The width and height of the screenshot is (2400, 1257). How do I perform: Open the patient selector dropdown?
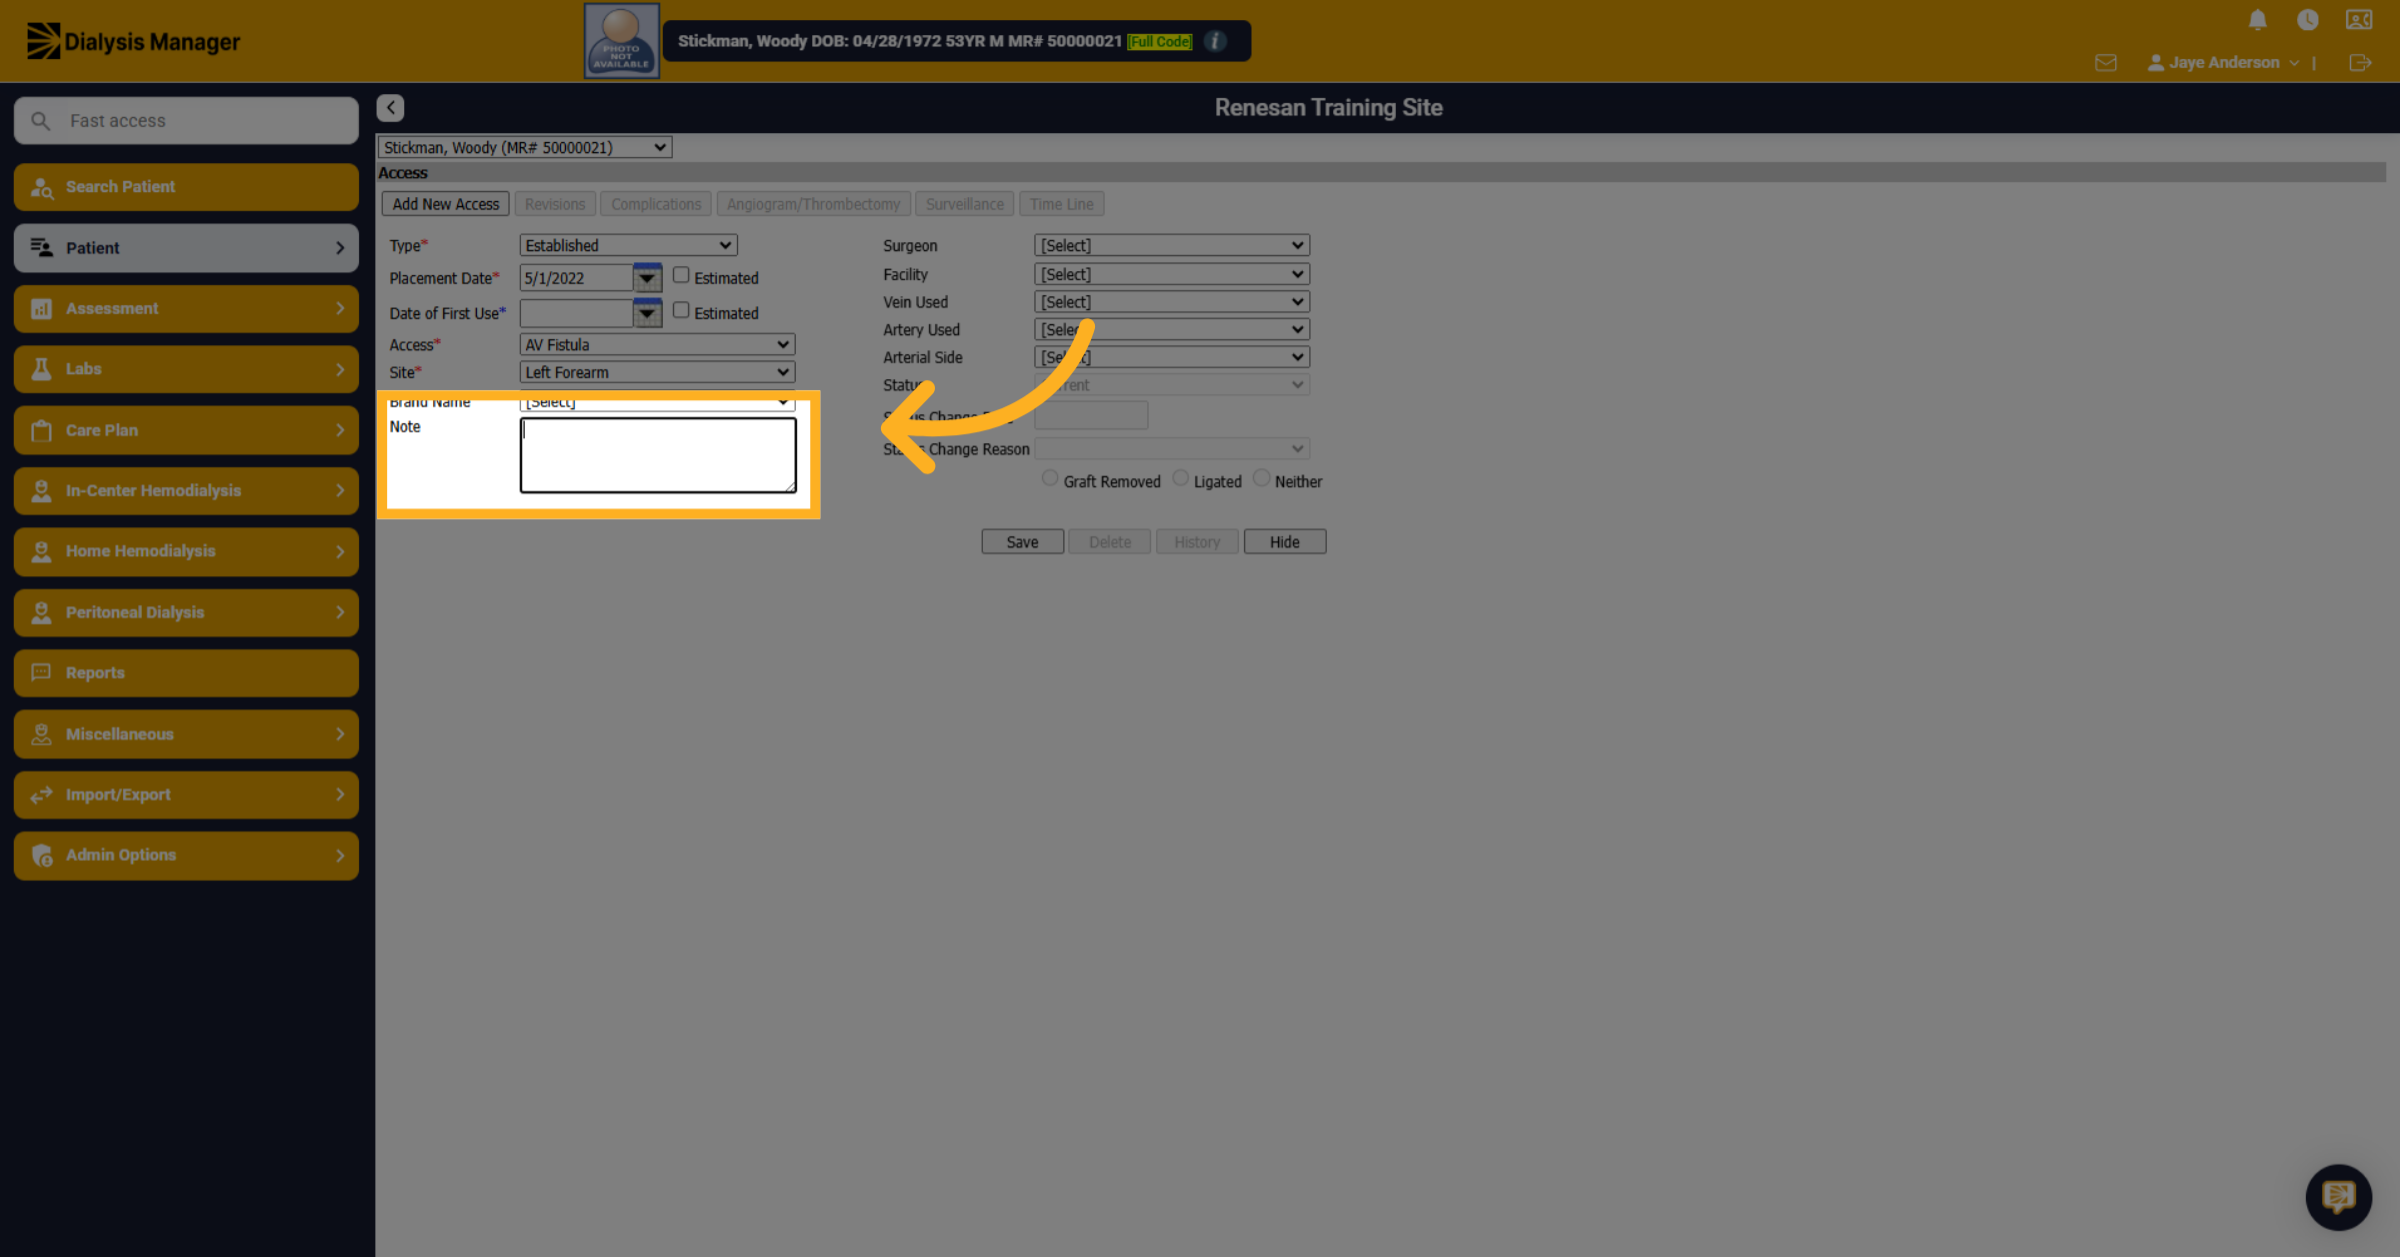click(x=524, y=147)
